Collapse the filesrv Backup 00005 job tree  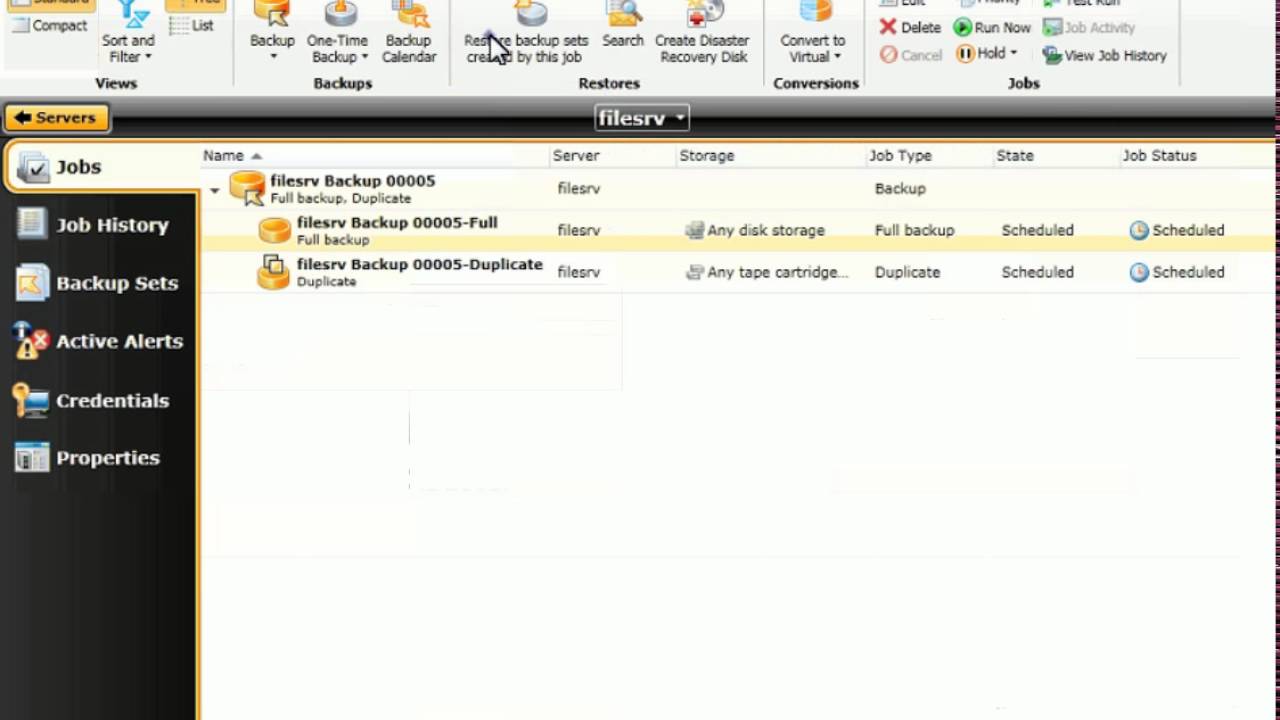coord(214,189)
